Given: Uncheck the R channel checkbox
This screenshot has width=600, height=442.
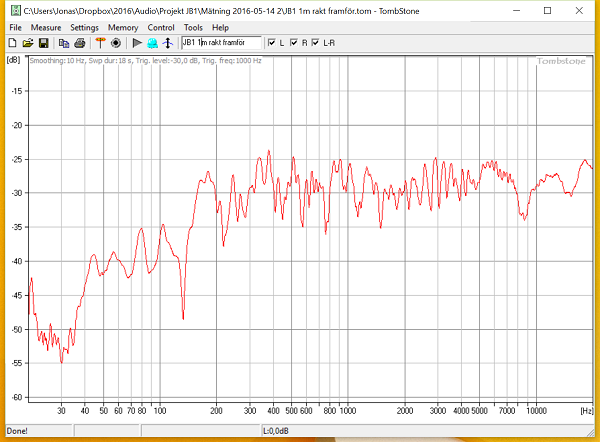Looking at the screenshot, I should point(294,42).
